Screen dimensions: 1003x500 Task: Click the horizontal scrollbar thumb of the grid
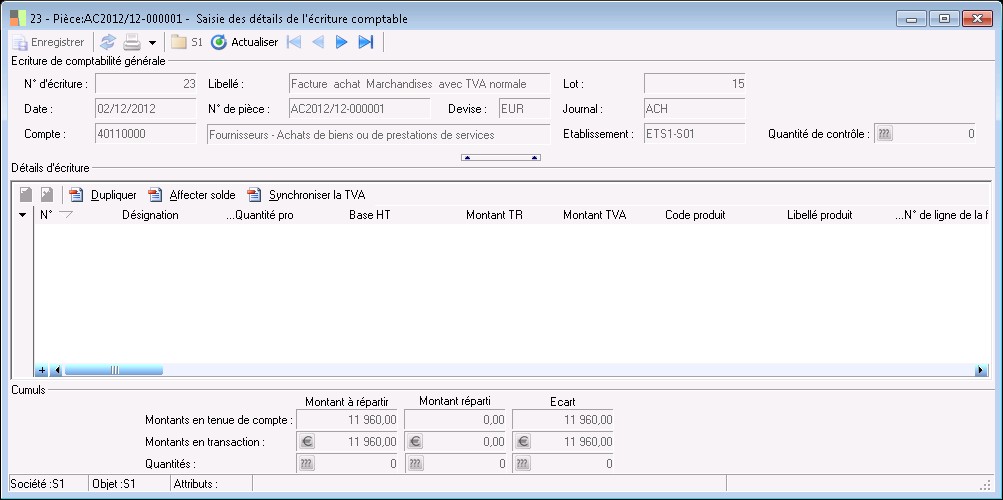(x=113, y=370)
